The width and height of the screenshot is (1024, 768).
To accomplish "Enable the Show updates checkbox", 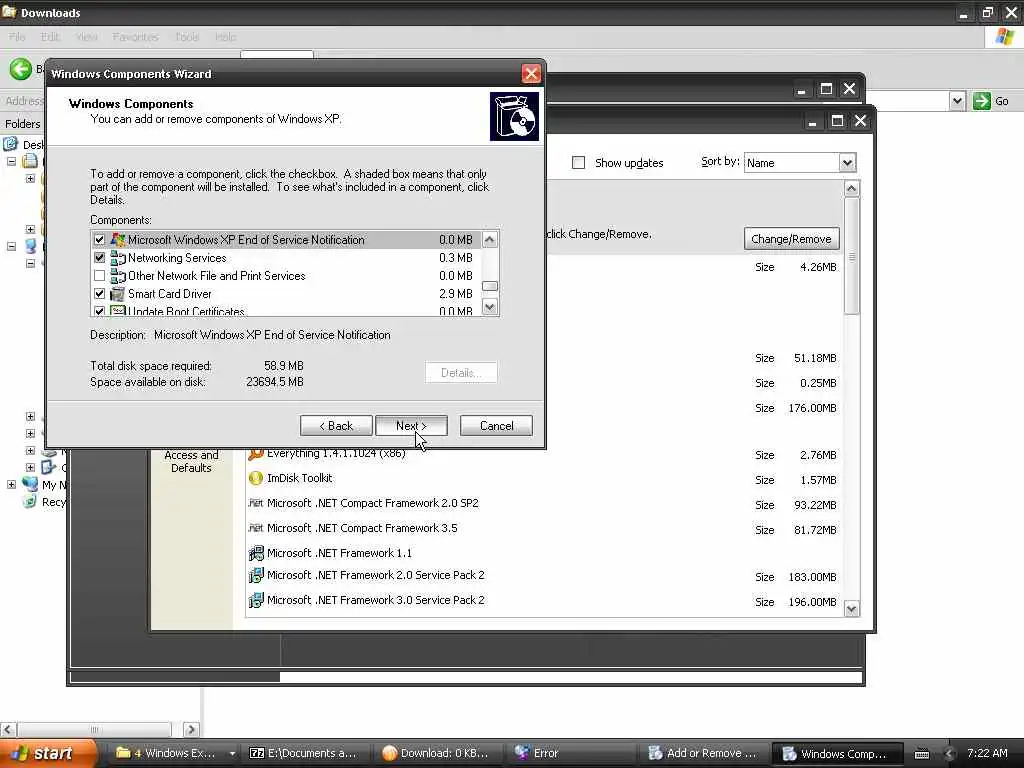I will point(578,163).
